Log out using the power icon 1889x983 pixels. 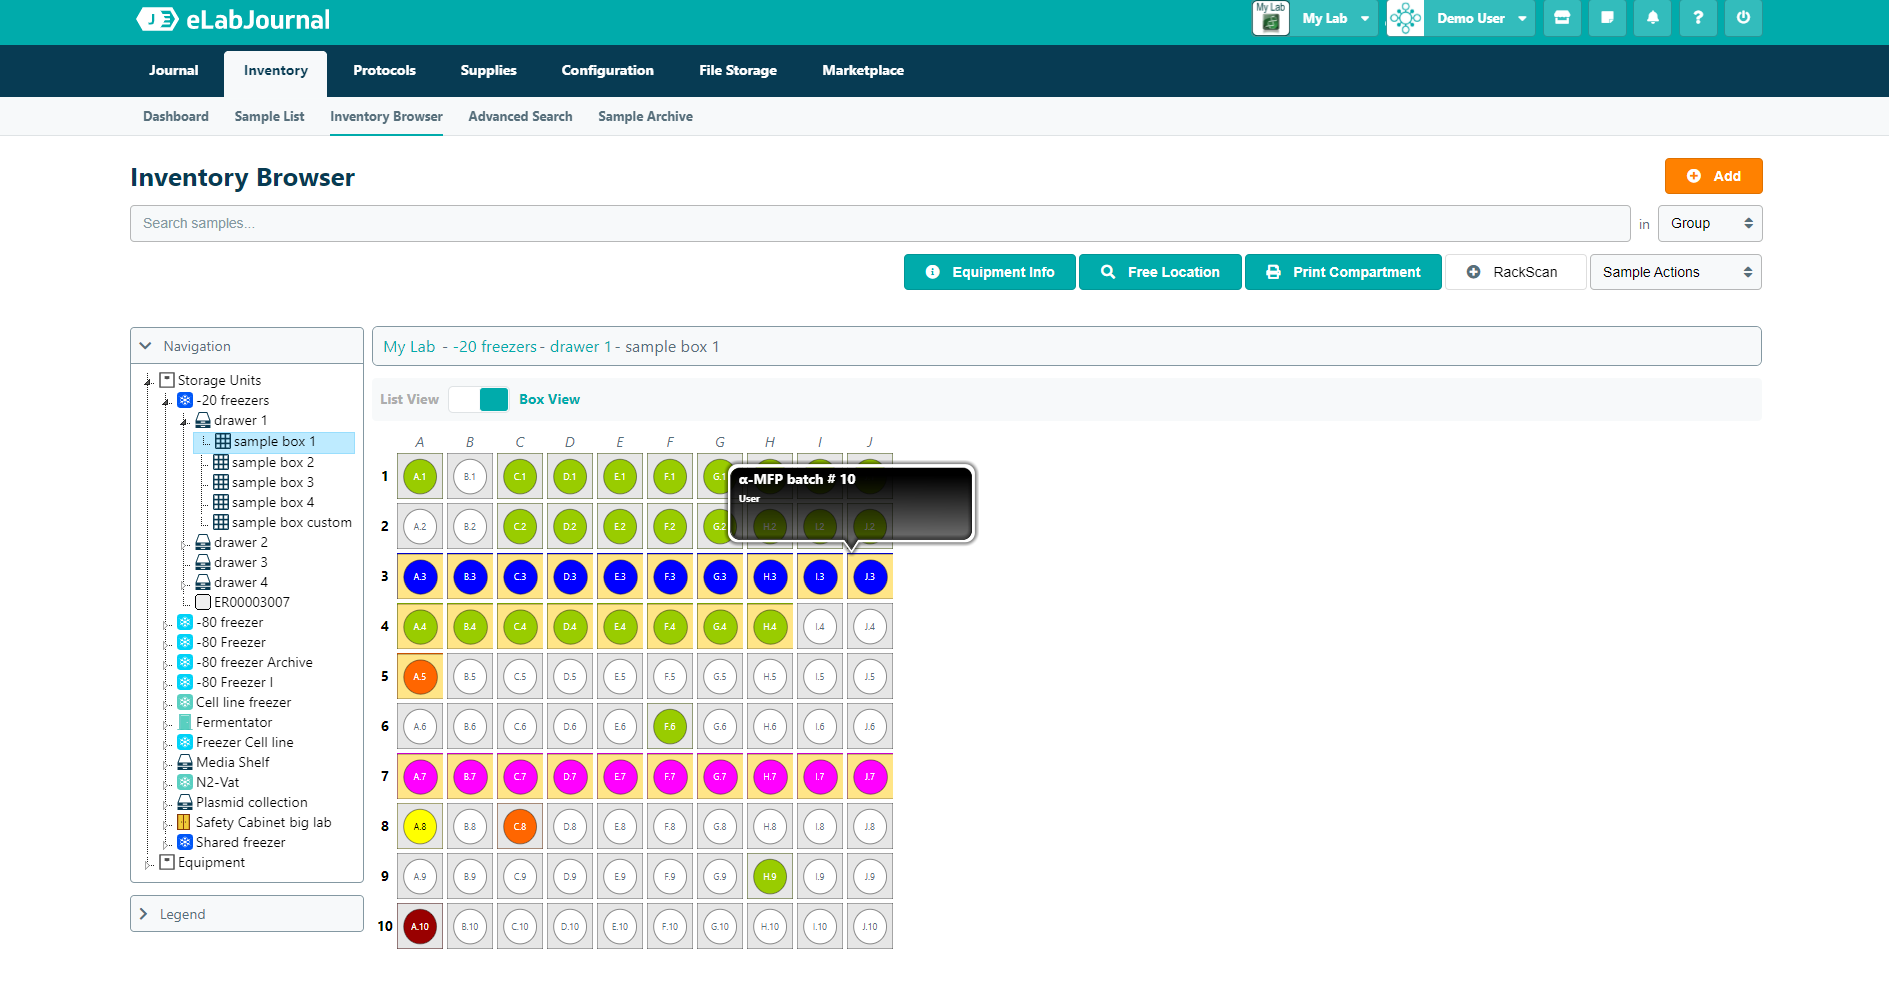(x=1743, y=18)
